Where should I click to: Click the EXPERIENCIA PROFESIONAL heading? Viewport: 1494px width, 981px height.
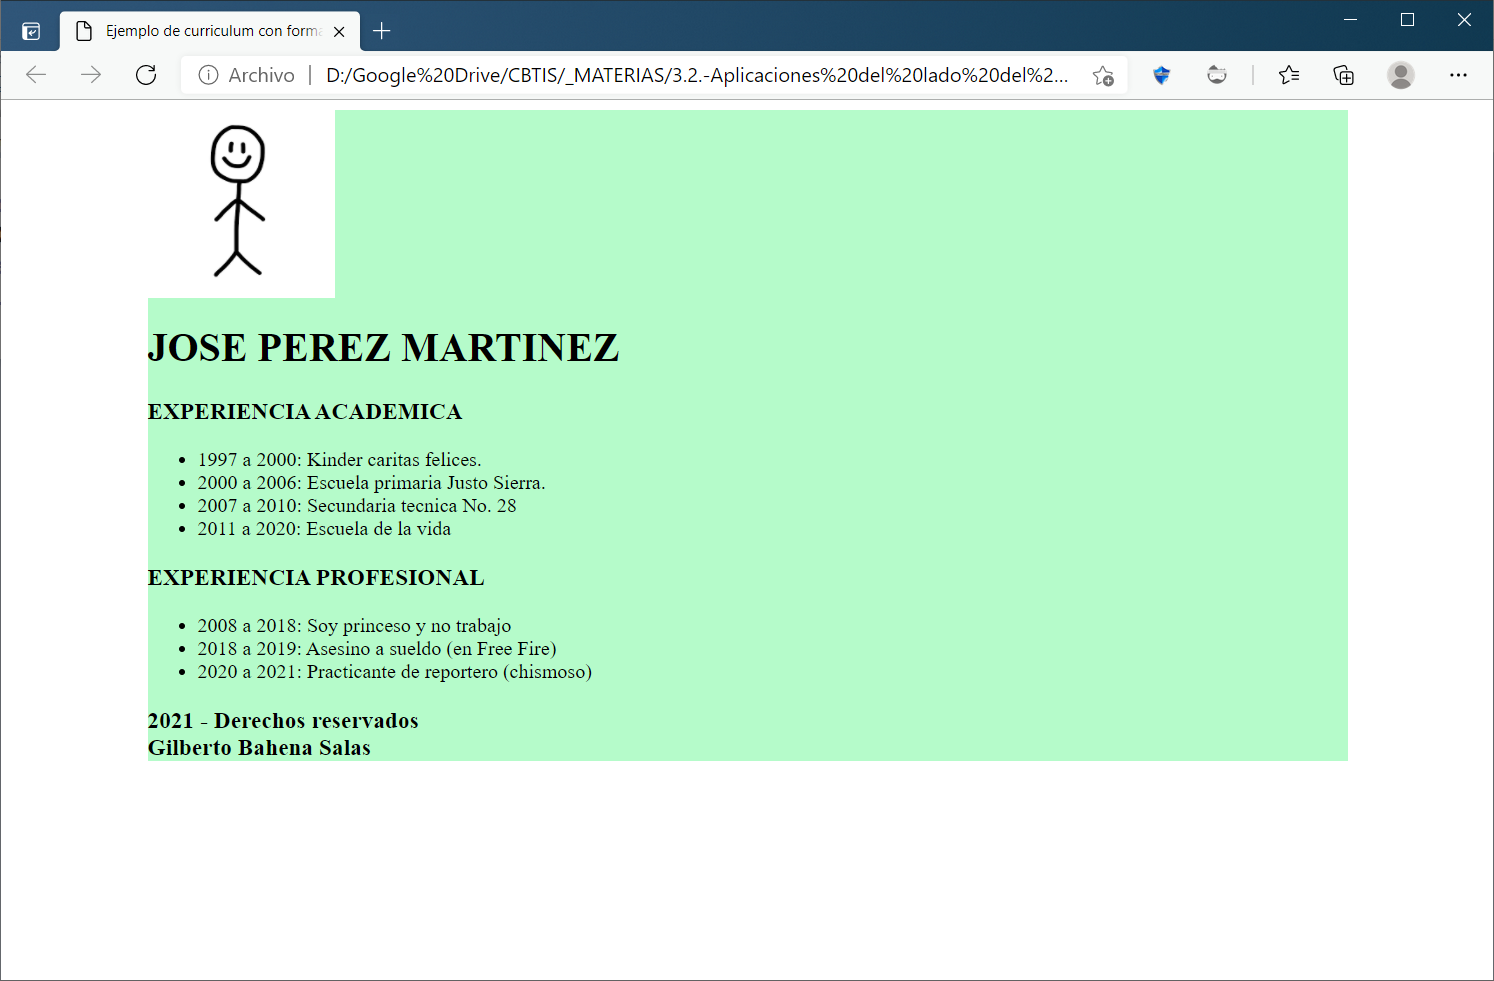point(316,577)
